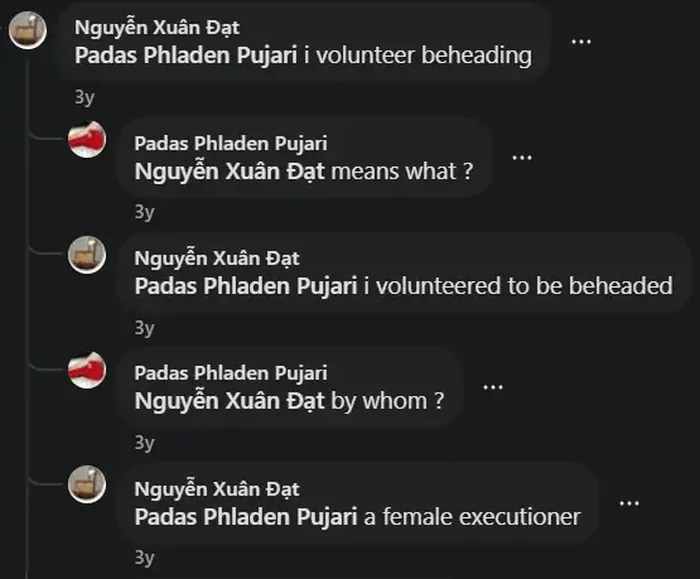This screenshot has width=700, height=579.
Task: Open the top comment author name Nguyễn Xuân Đạt
Action: [x=157, y=28]
